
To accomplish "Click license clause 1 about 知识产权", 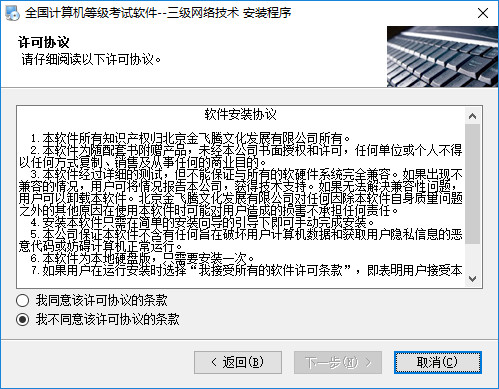I will point(190,138).
